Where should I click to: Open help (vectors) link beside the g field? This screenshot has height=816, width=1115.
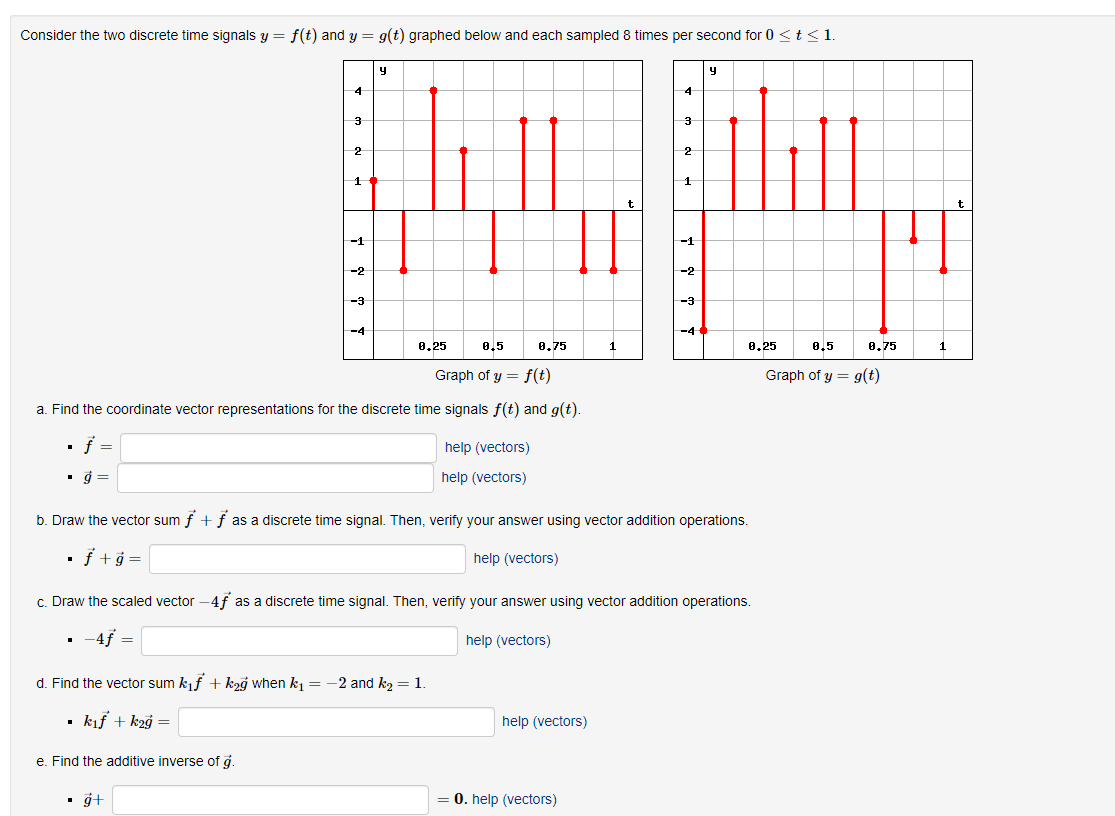point(486,478)
